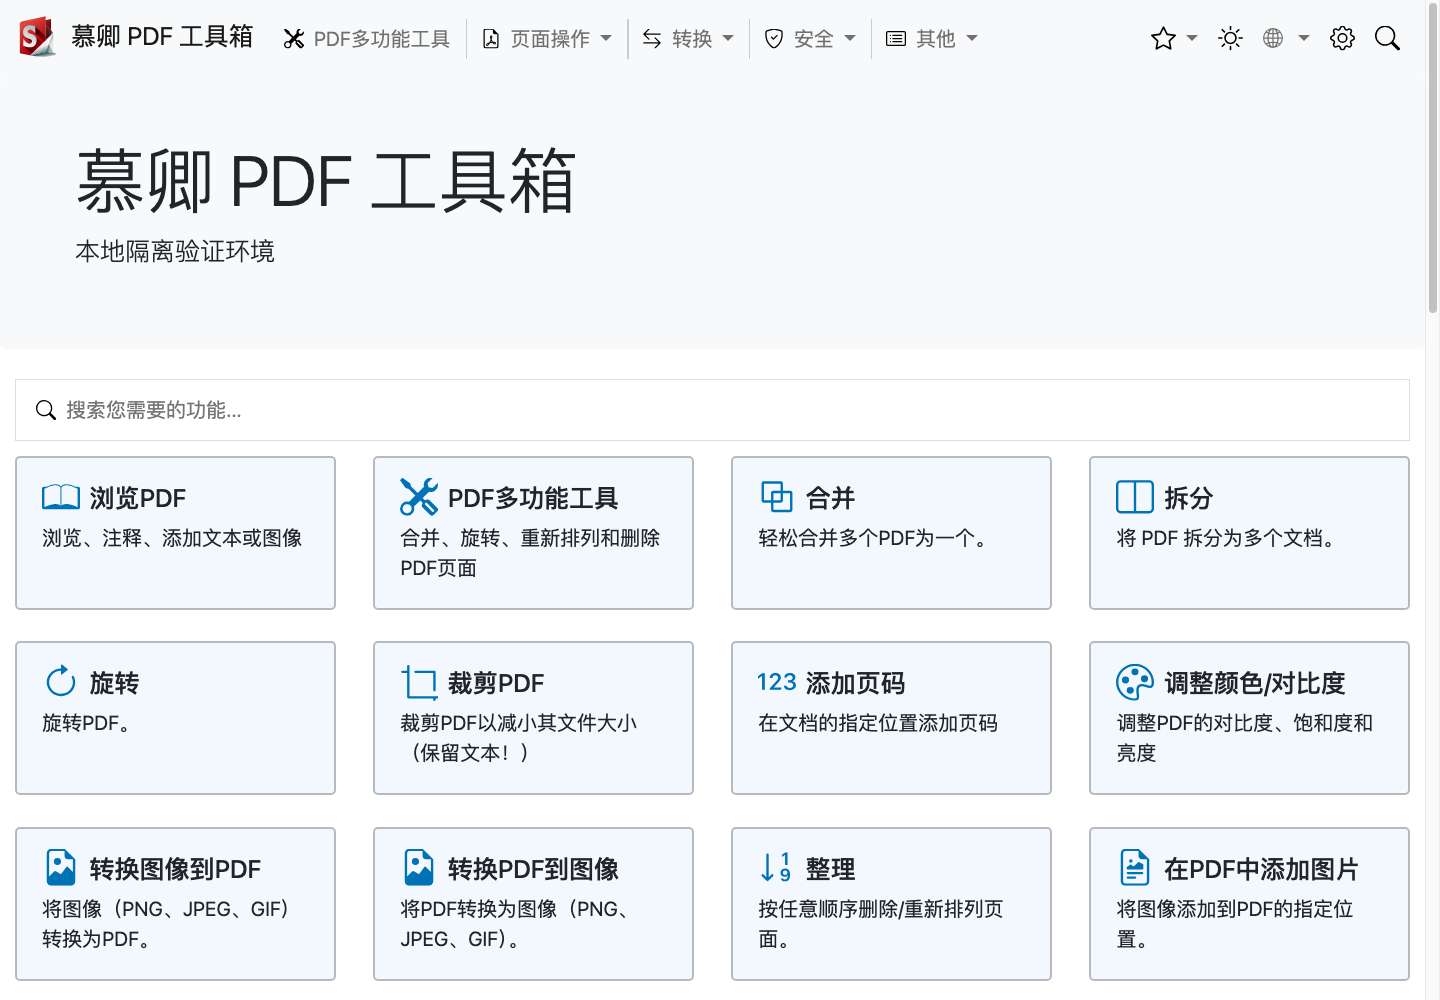The width and height of the screenshot is (1440, 1000).
Task: Click the caret next to favorites star
Action: pyautogui.click(x=1192, y=38)
